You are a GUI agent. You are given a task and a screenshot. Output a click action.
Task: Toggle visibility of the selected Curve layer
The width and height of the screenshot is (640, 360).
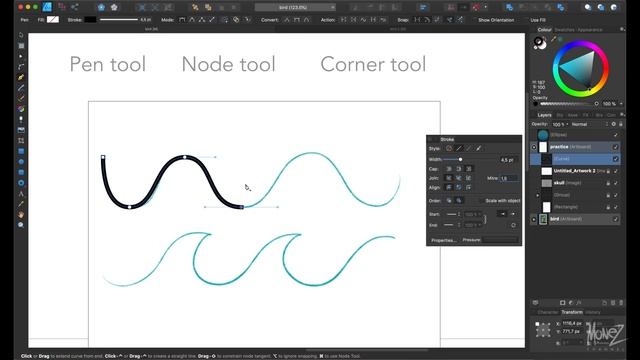(615, 159)
